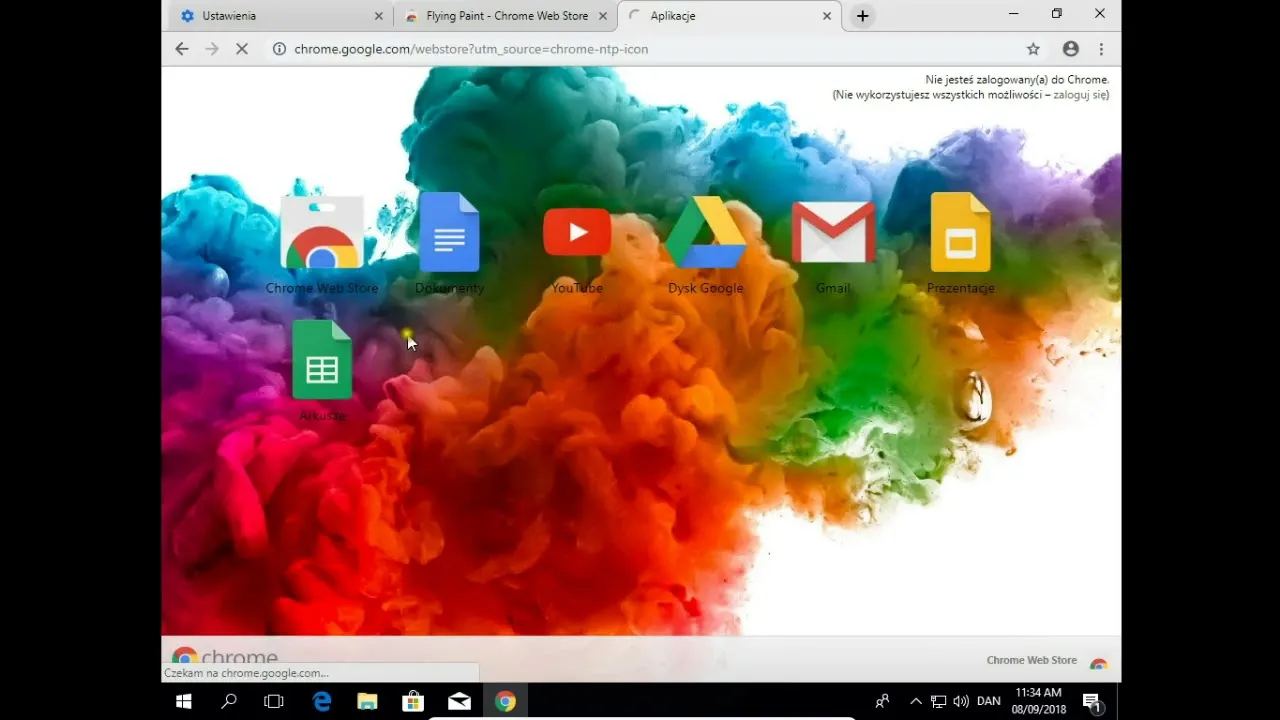The height and width of the screenshot is (720, 1280).
Task: Open the Dysk Google app icon
Action: click(706, 232)
